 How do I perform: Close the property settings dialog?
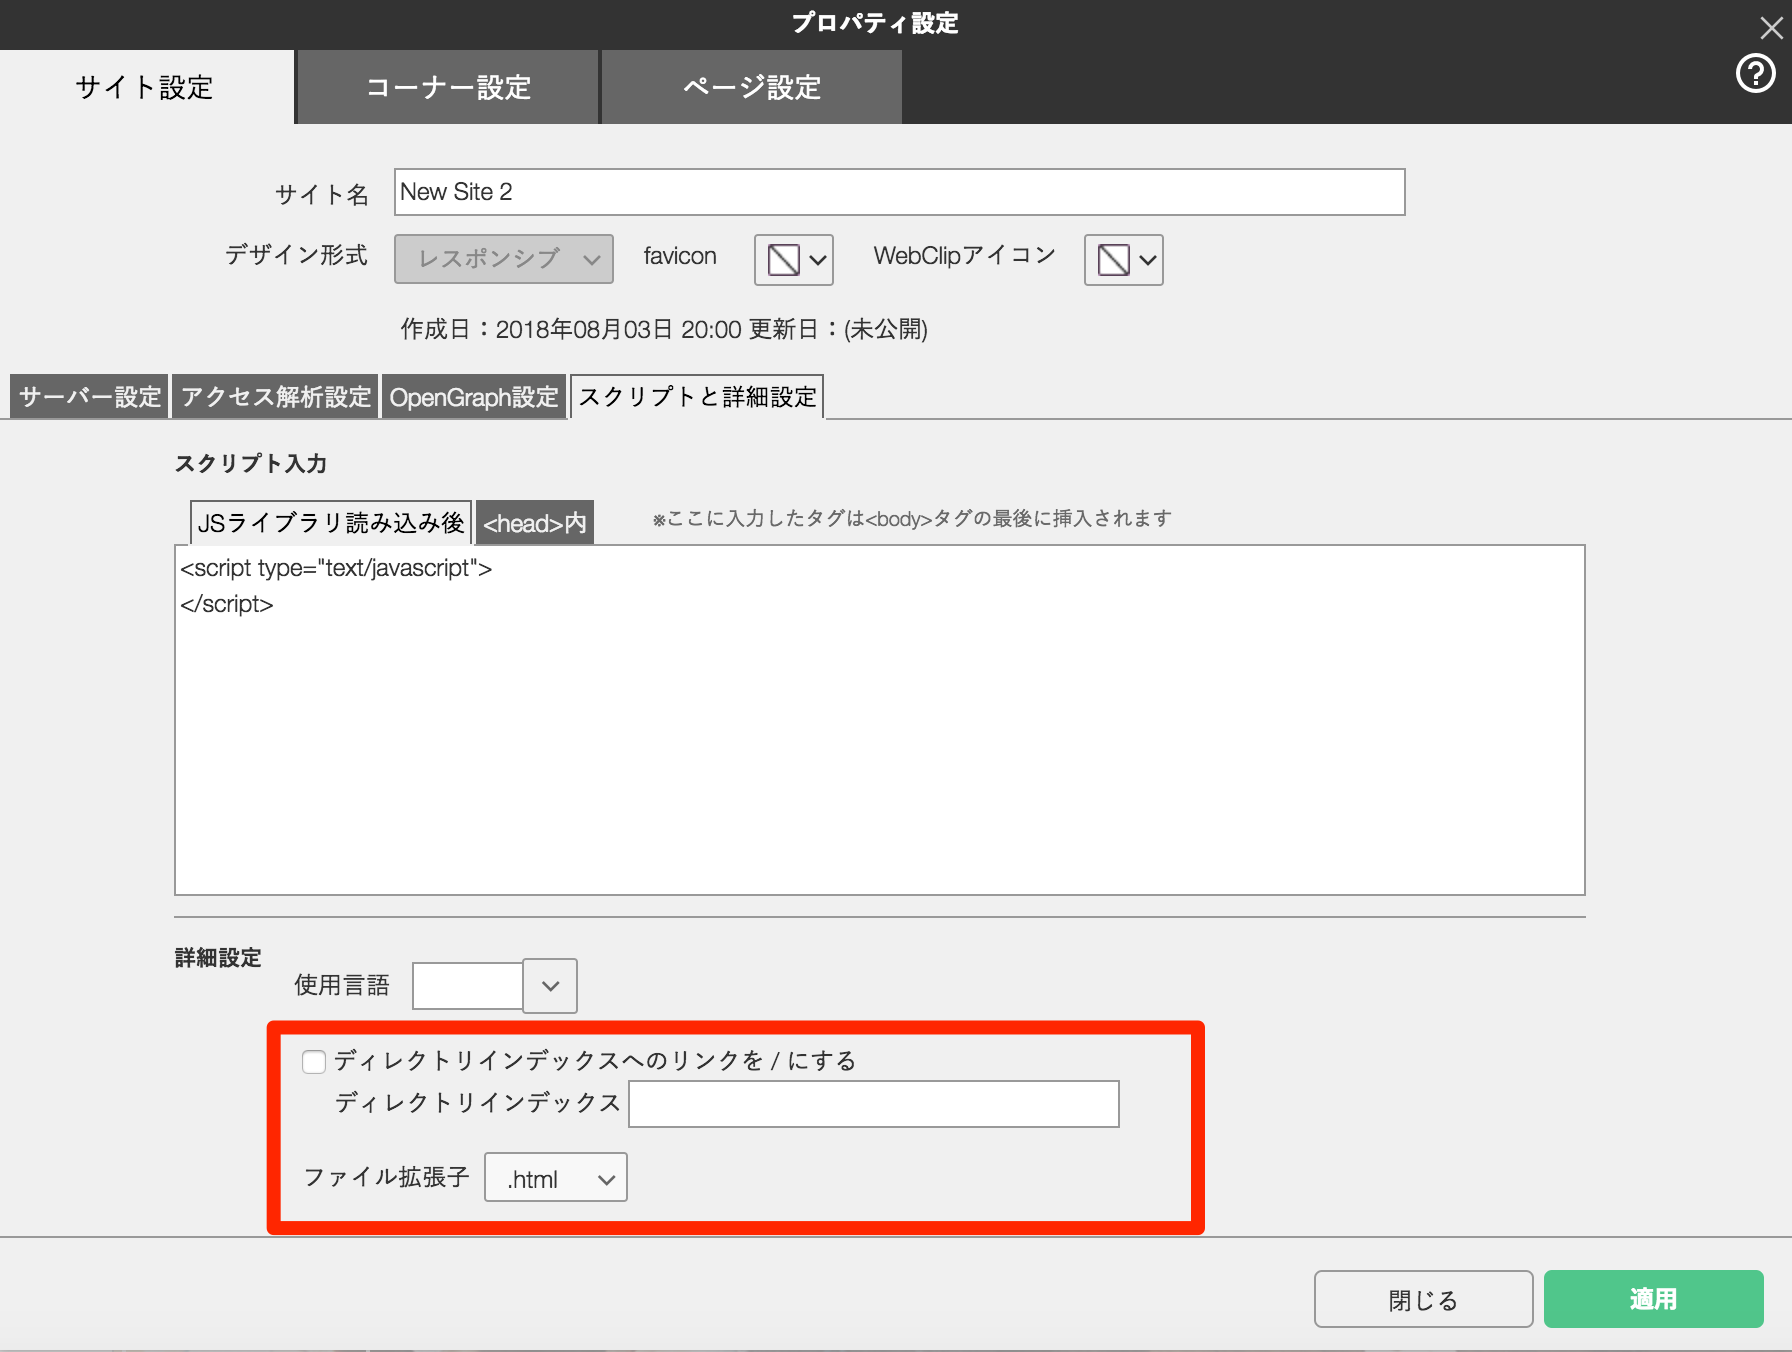(1771, 28)
